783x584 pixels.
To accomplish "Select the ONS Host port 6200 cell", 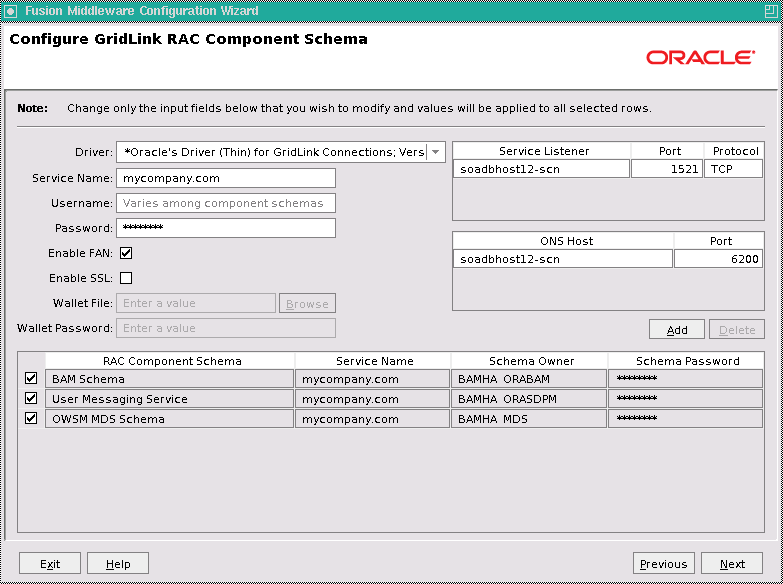I will coord(718,259).
